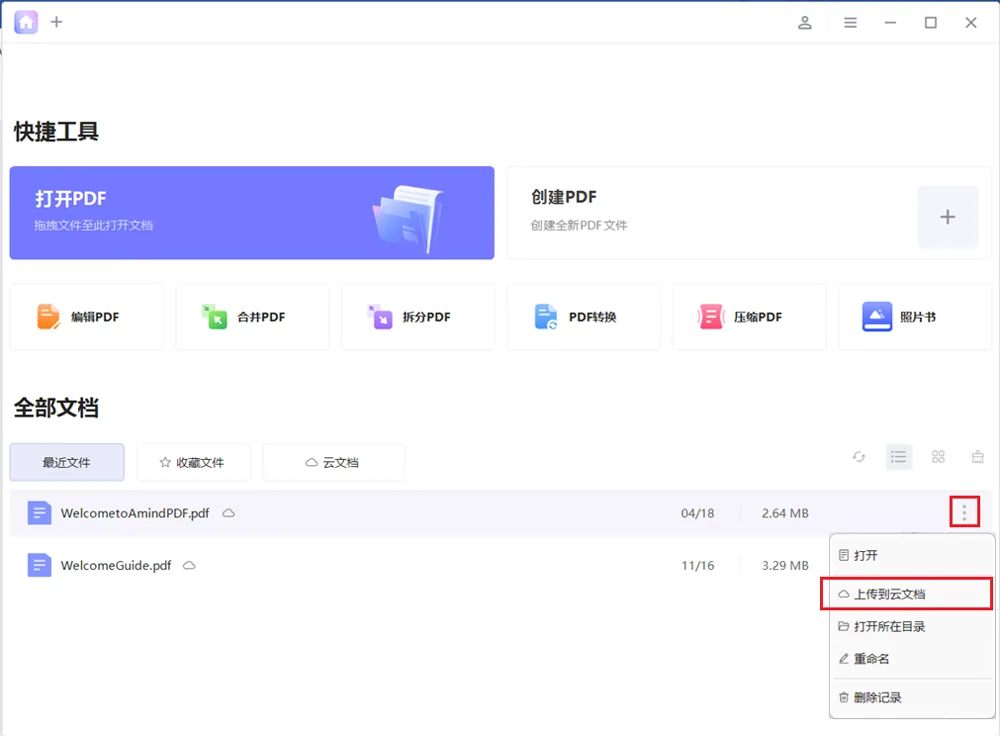Click the 3.29 MB size cell
The image size is (1000, 736).
(x=785, y=565)
